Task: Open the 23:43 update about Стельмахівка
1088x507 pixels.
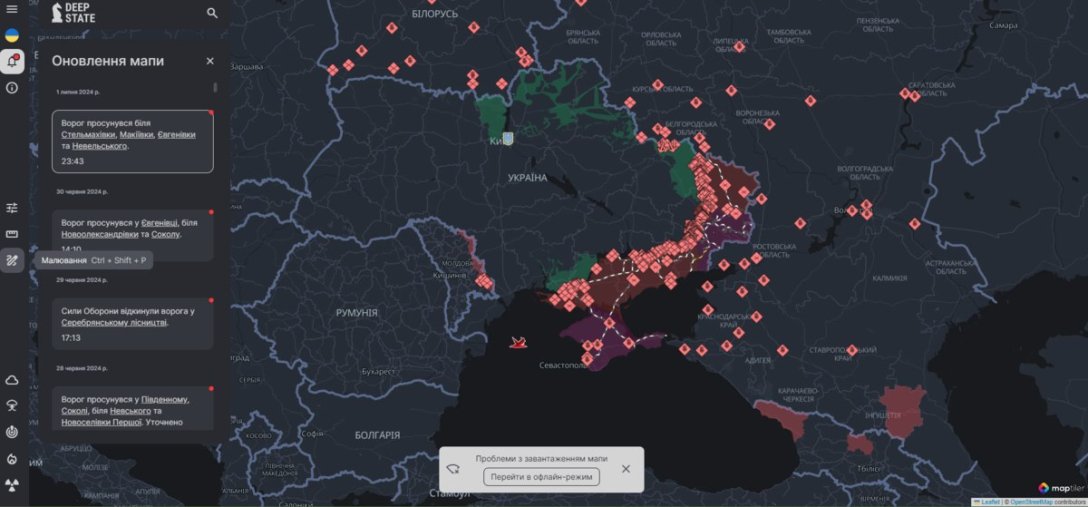Action: (132, 141)
